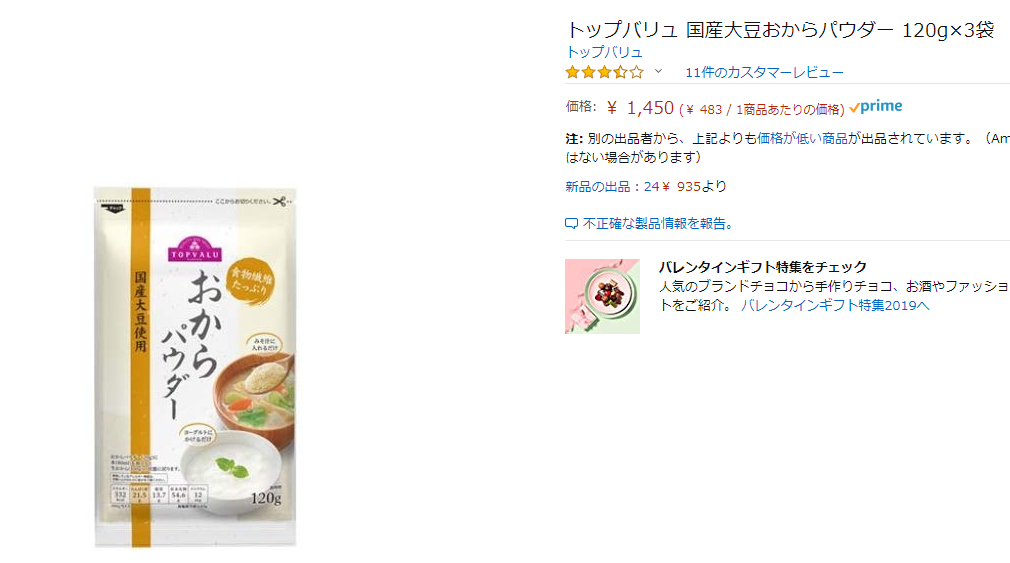
Task: Click the 食物繊維たっぷり gold badge
Action: [x=251, y=281]
